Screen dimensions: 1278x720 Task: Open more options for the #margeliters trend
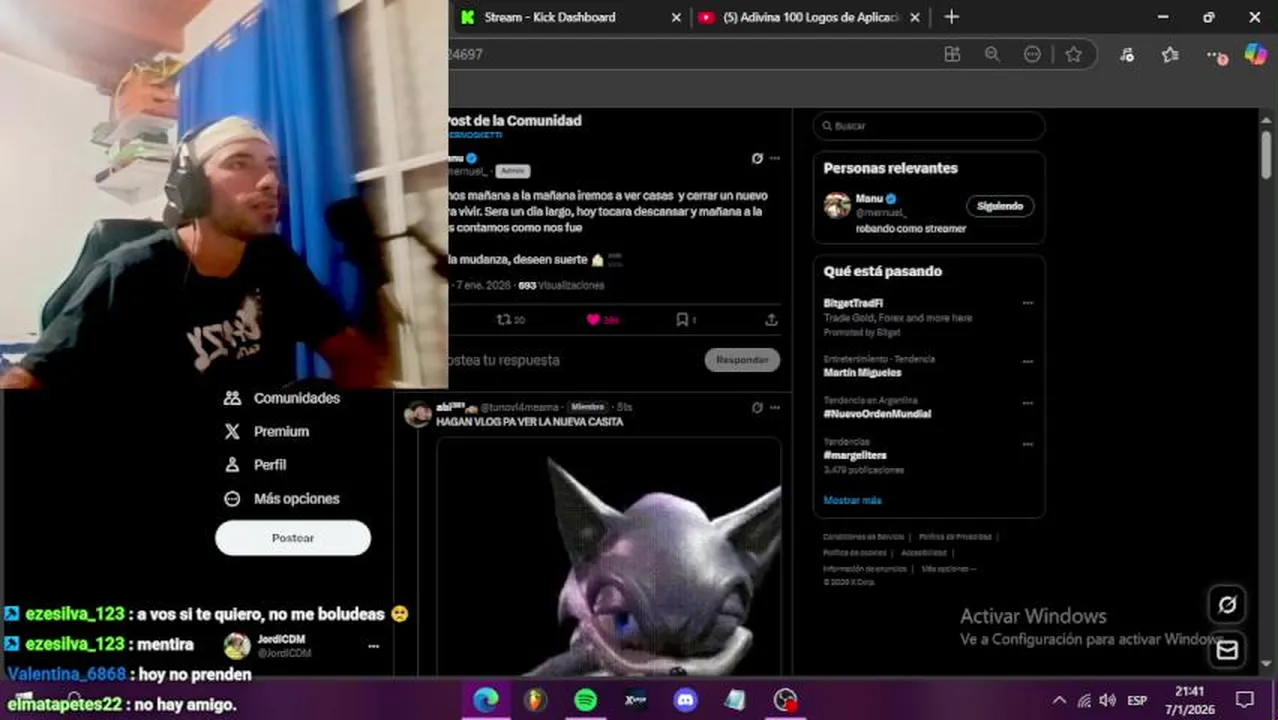[1027, 444]
